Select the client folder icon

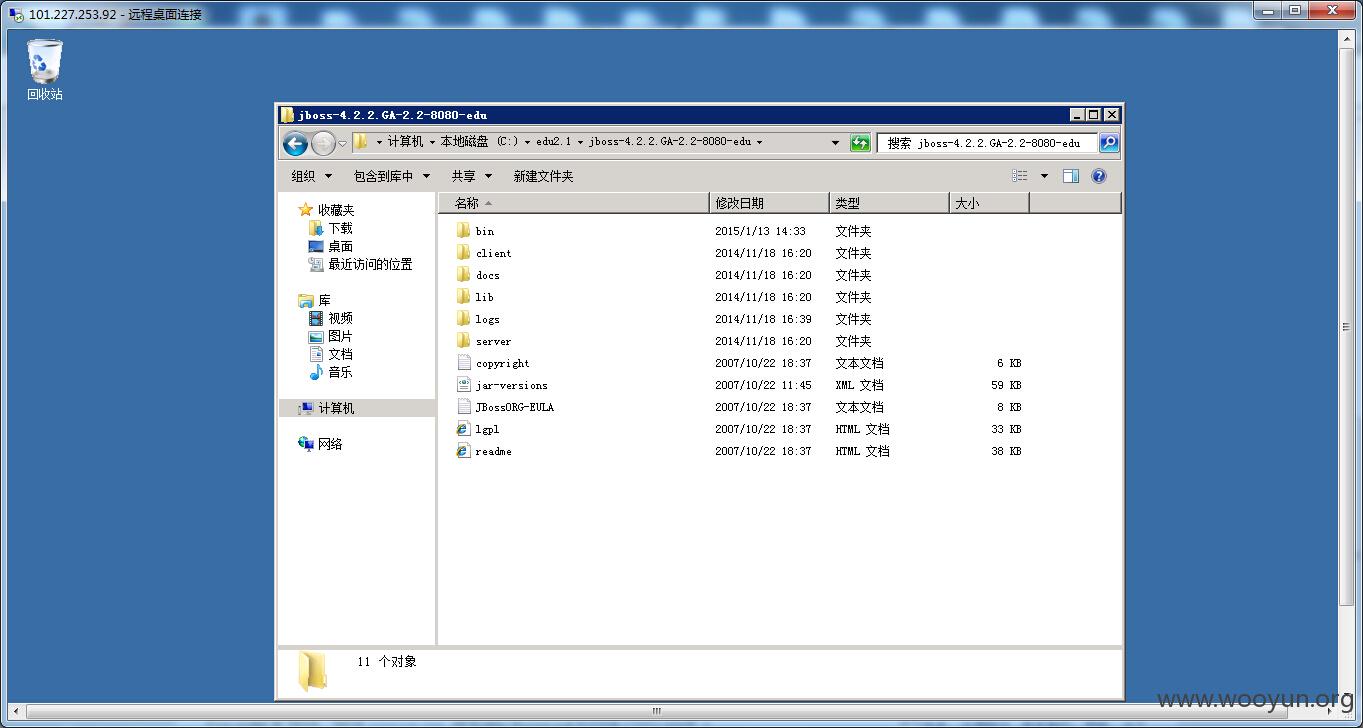pos(463,253)
